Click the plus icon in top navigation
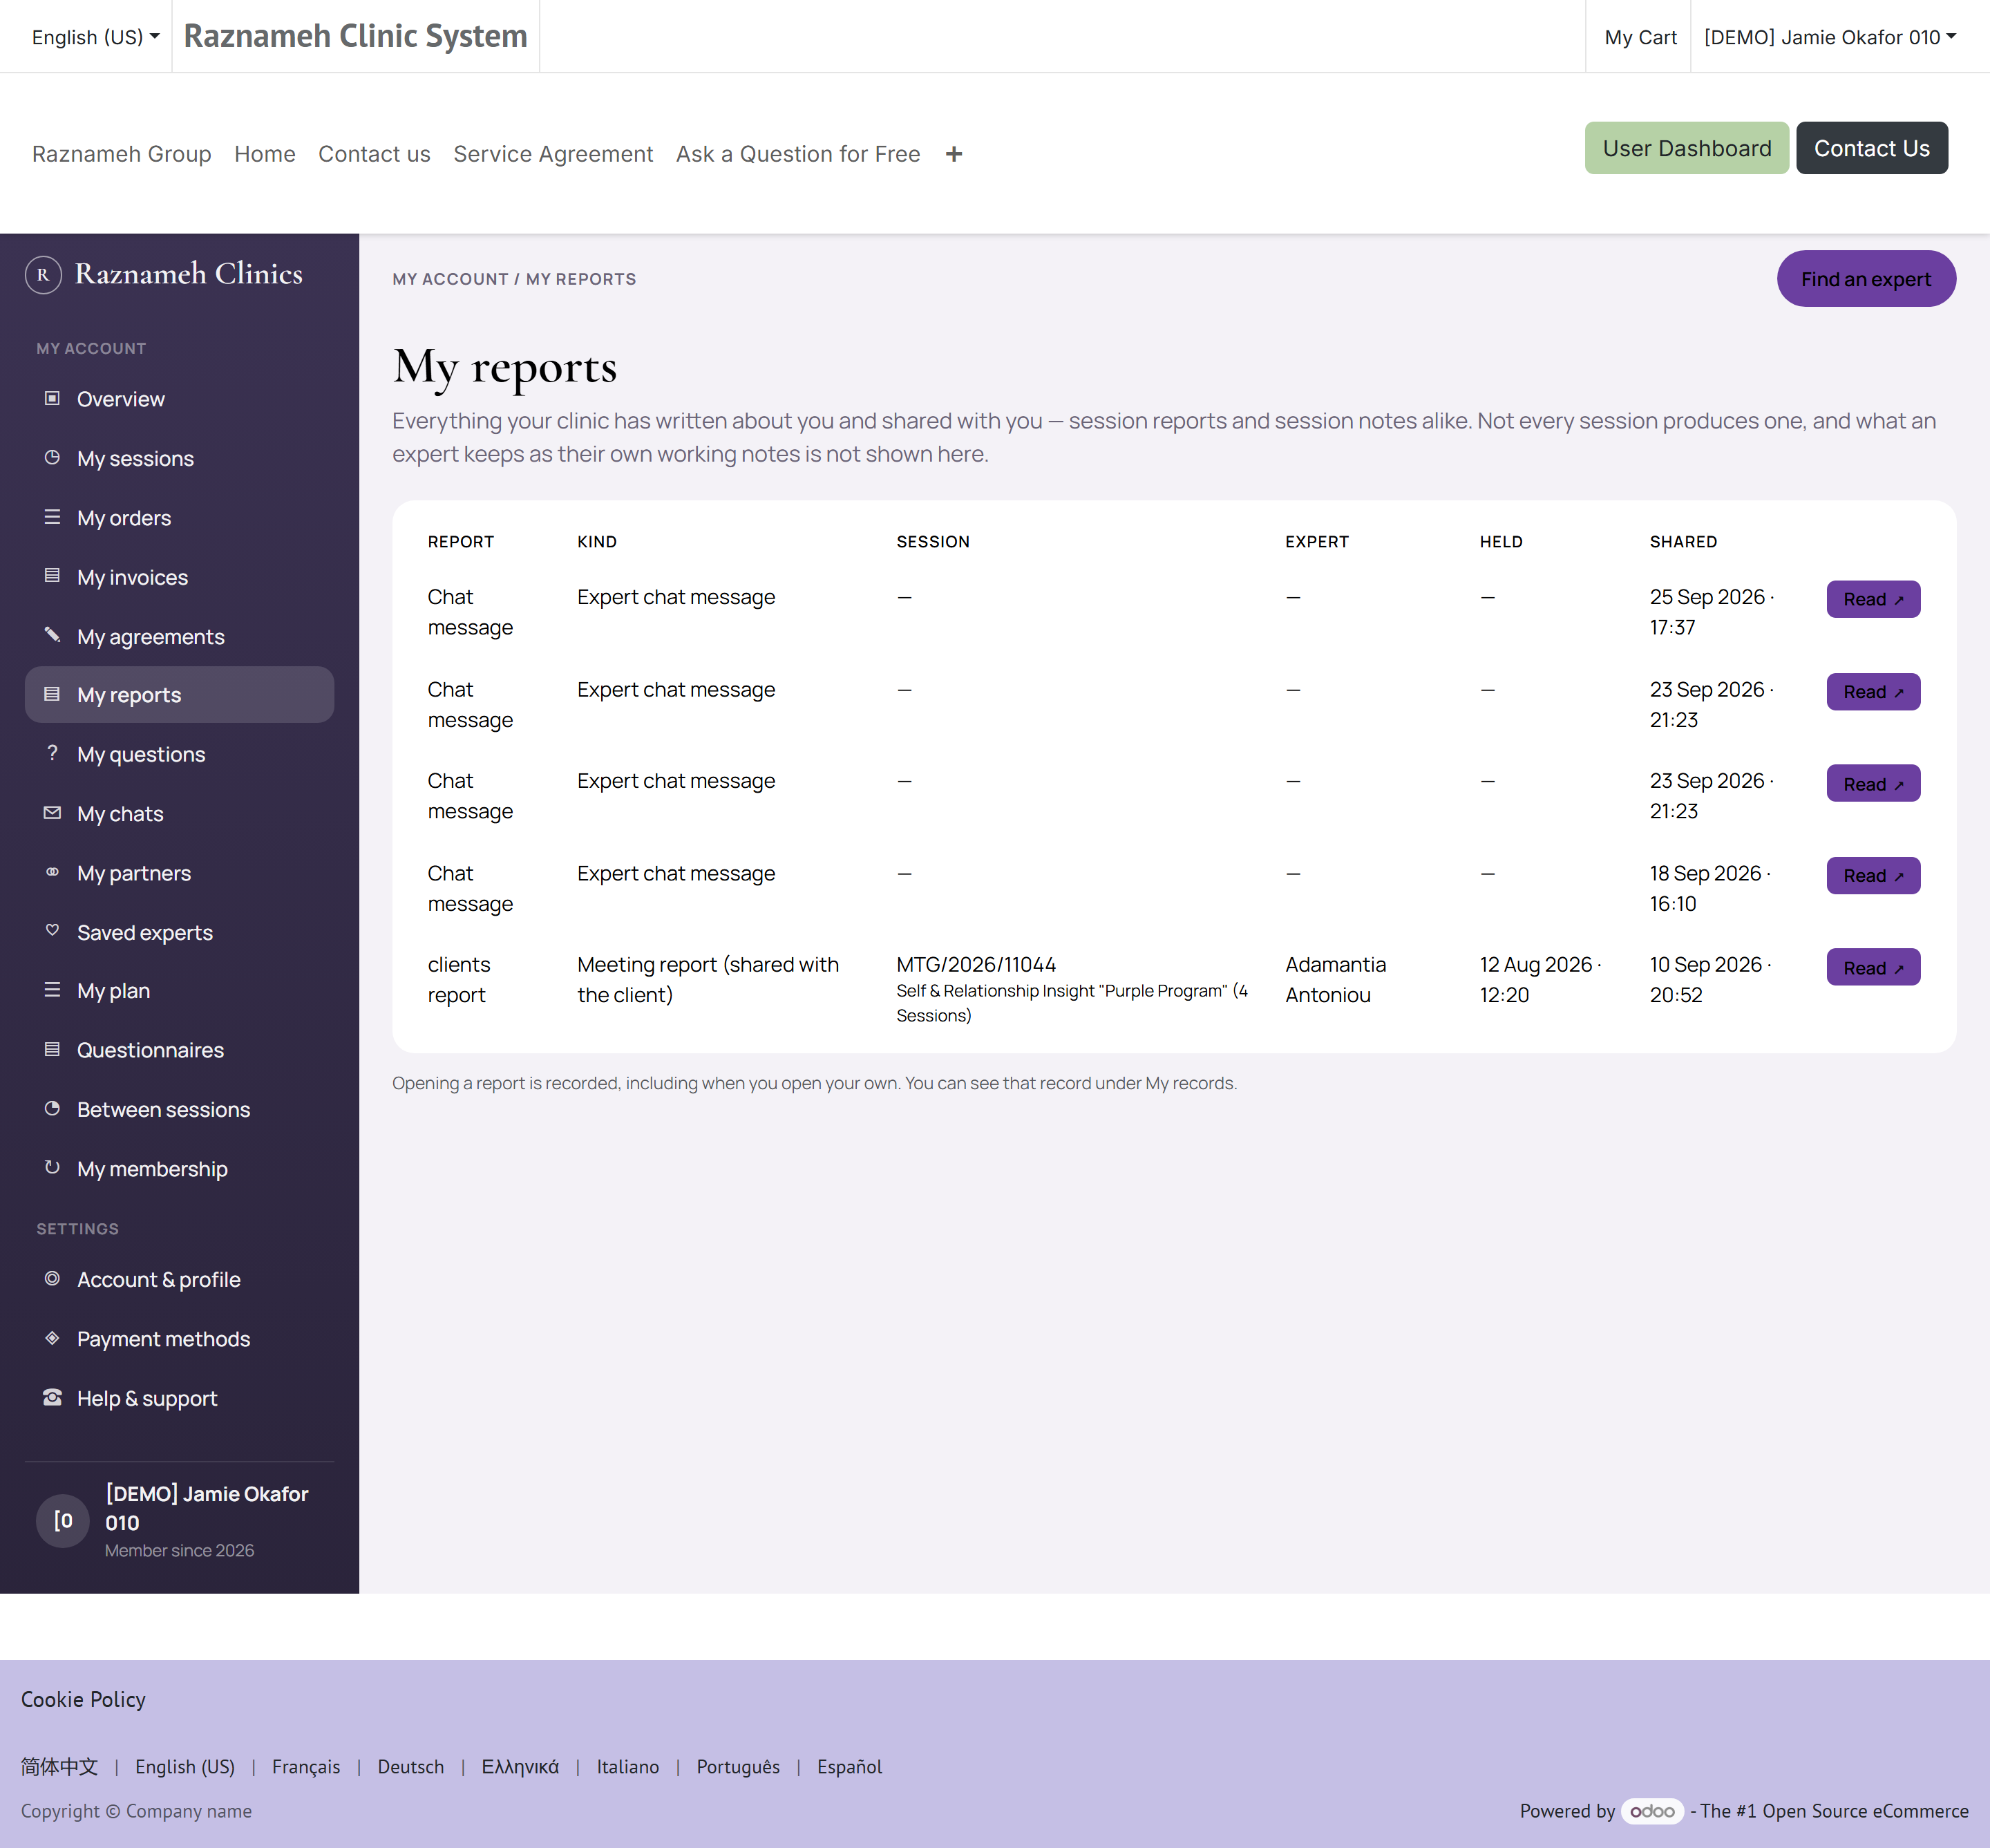The height and width of the screenshot is (1848, 1990). pos(954,154)
